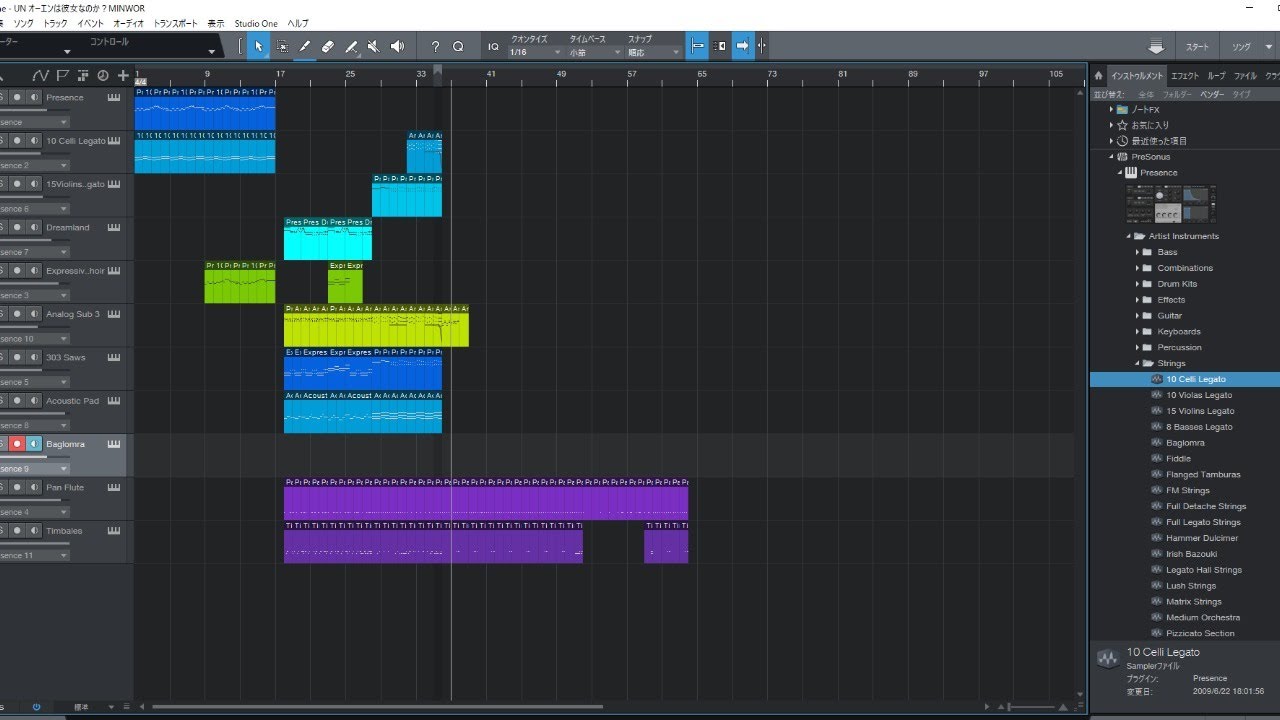1280x720 pixels.
Task: Select the Fiddle instrument preset
Action: [1178, 459]
